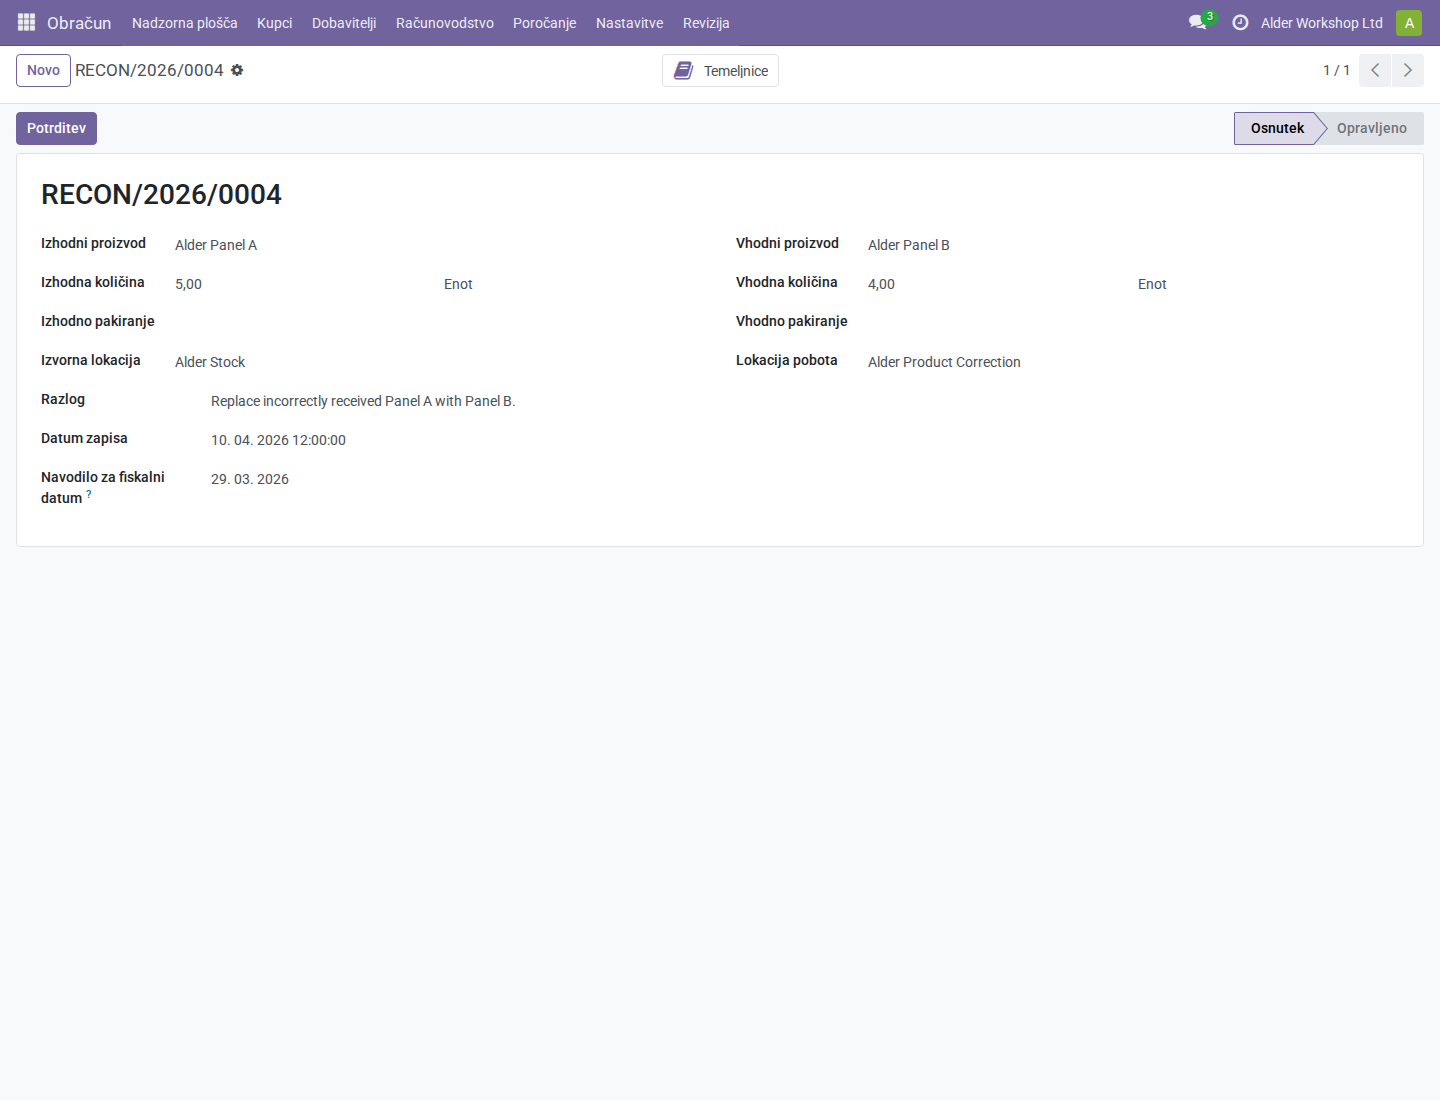1440x1100 pixels.
Task: Open the Poročanje menu
Action: tap(545, 23)
